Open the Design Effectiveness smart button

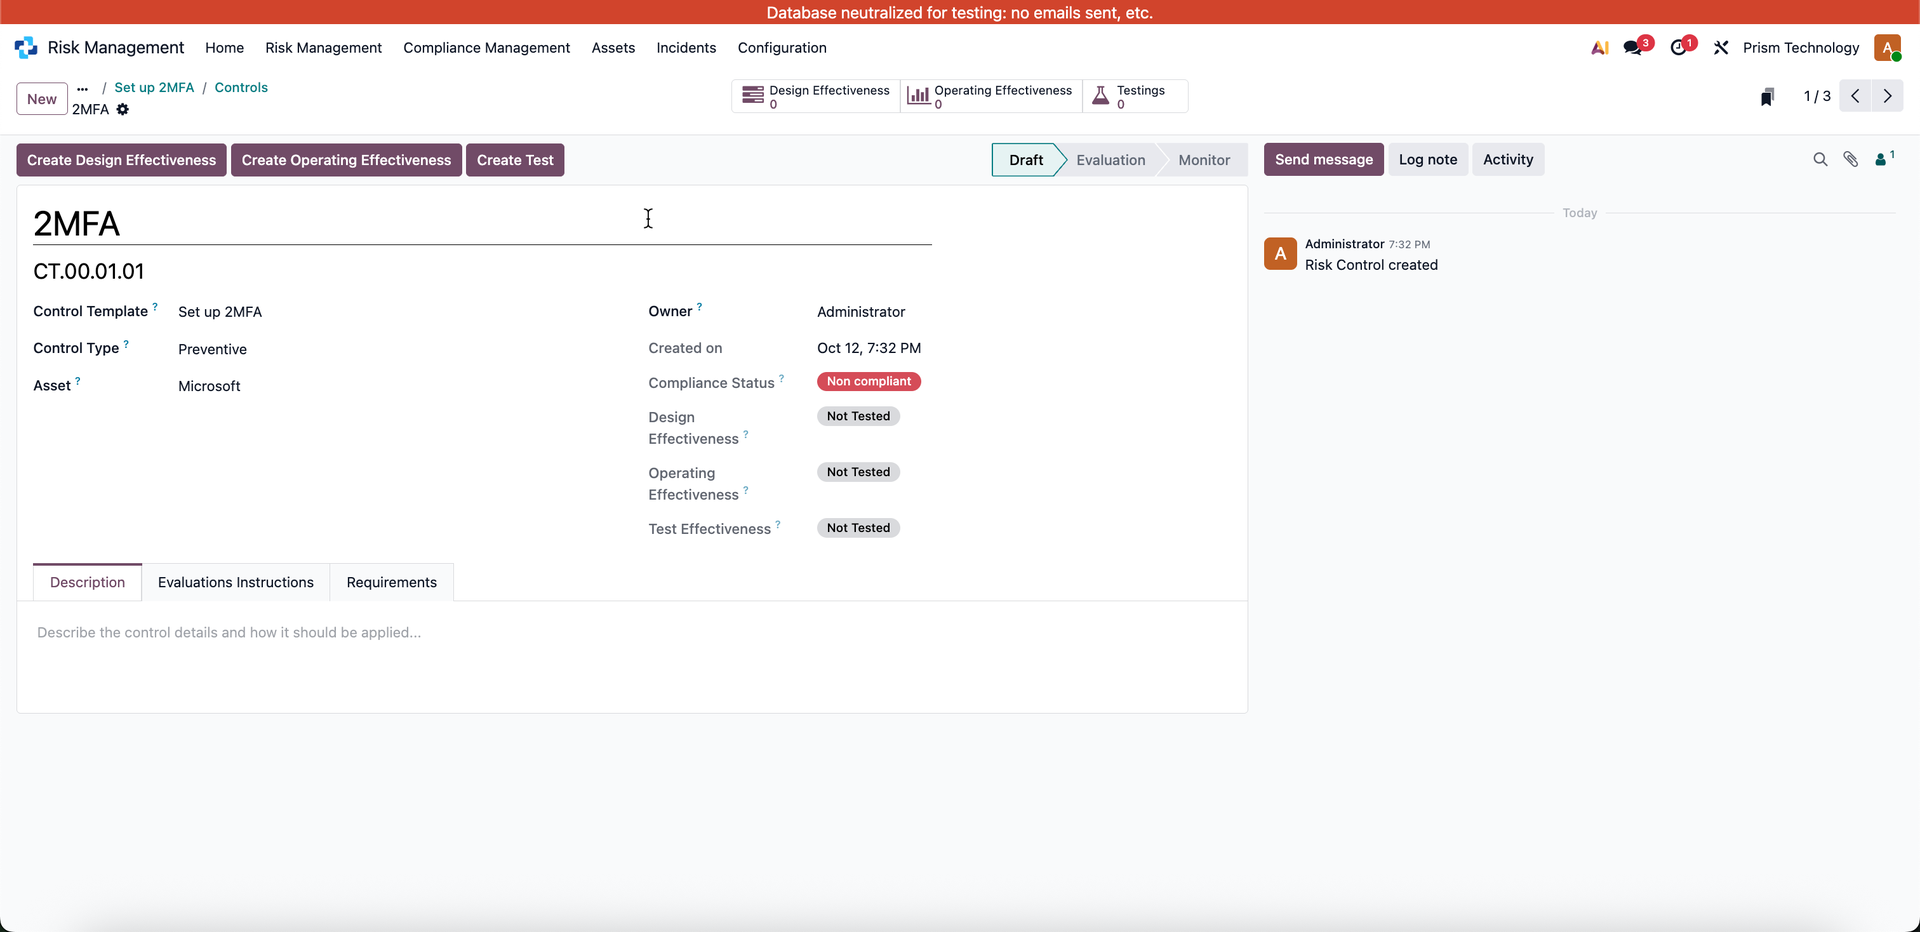pyautogui.click(x=814, y=95)
